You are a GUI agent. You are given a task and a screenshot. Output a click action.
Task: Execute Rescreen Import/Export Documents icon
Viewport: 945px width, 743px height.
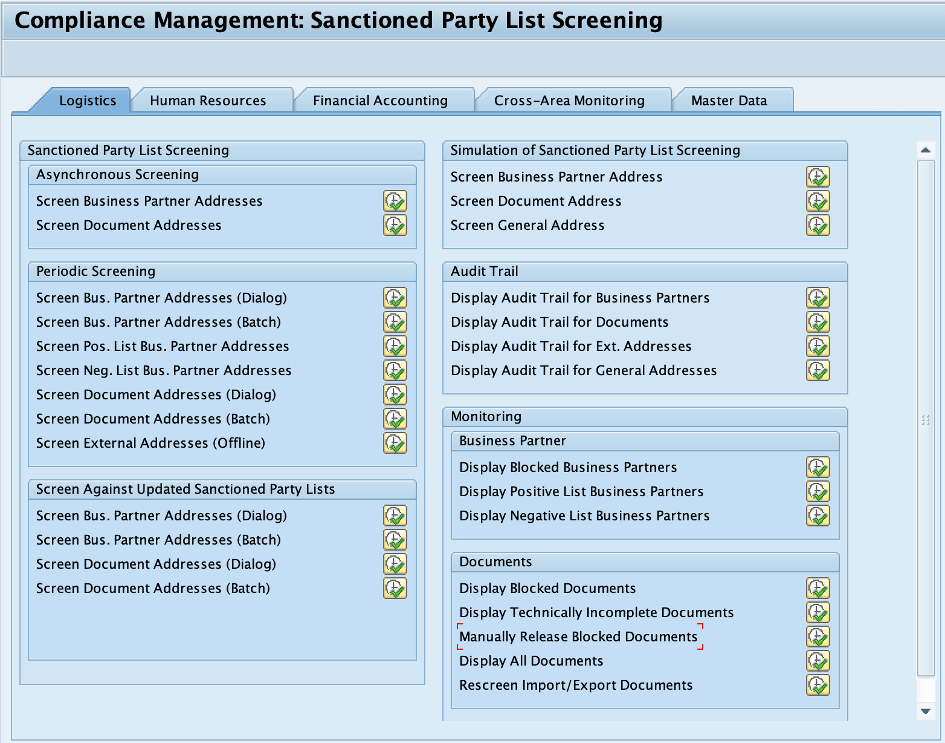point(818,685)
